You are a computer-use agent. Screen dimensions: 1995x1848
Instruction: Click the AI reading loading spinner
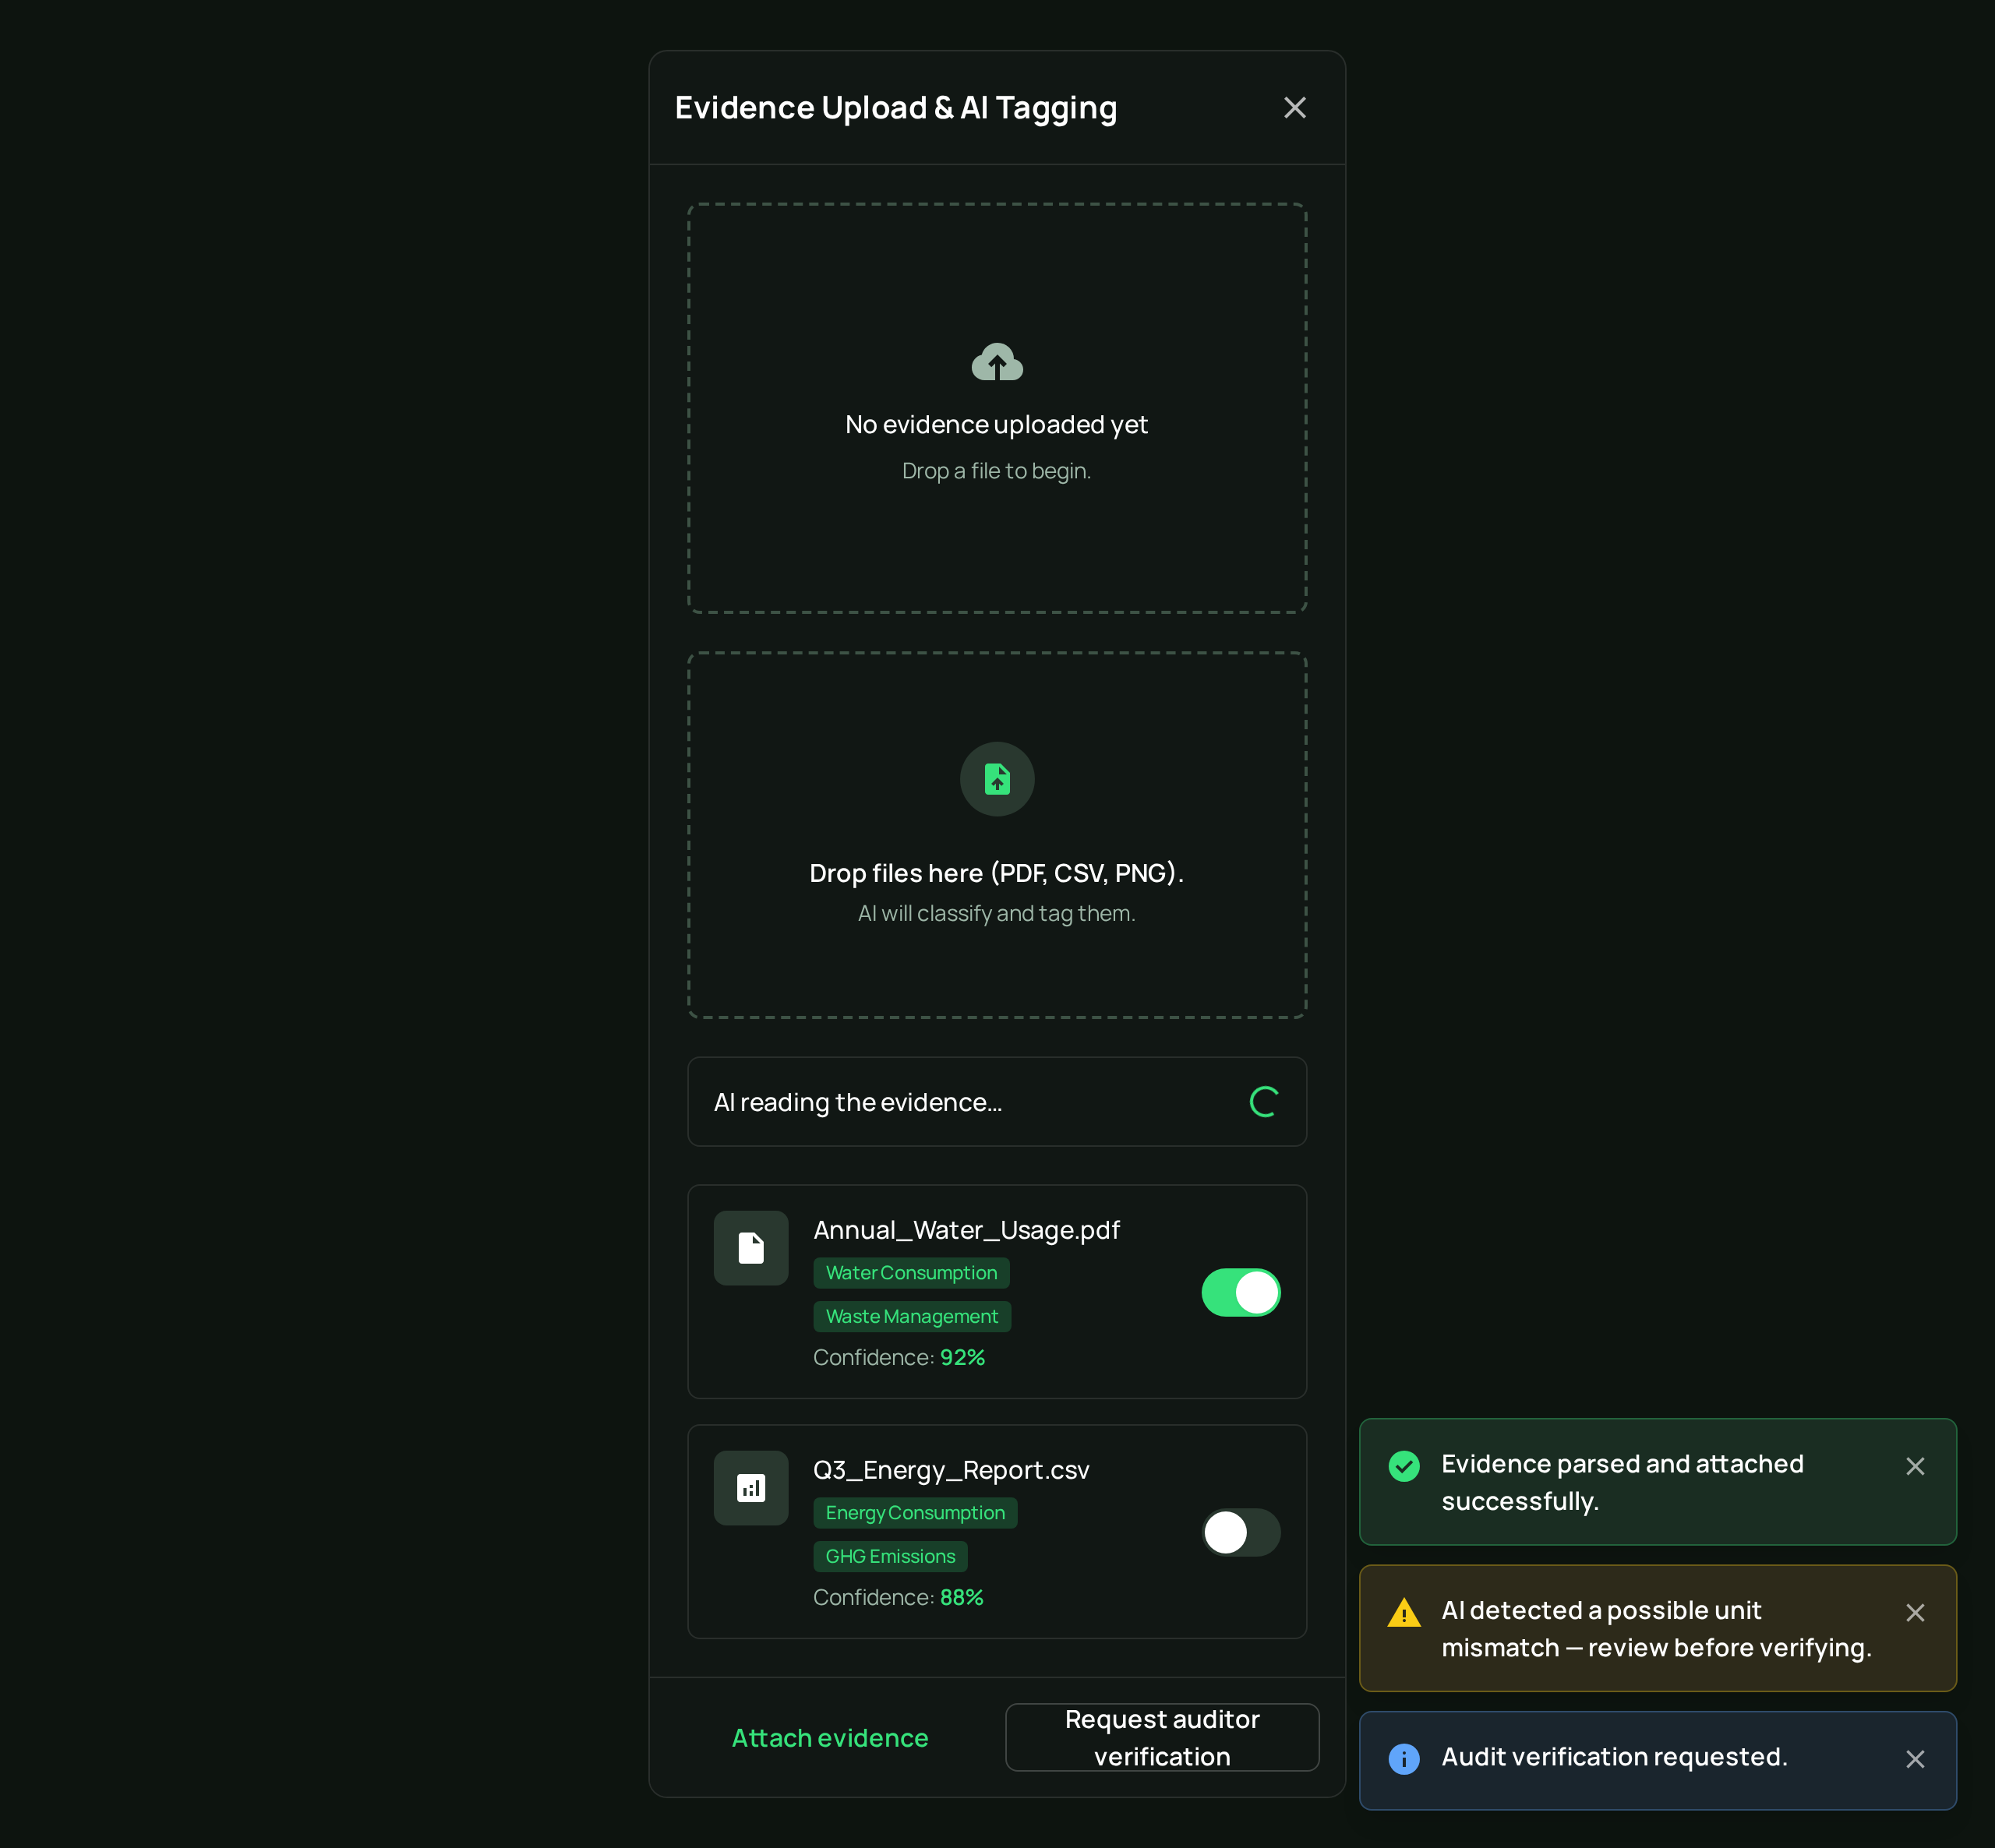[x=1264, y=1102]
